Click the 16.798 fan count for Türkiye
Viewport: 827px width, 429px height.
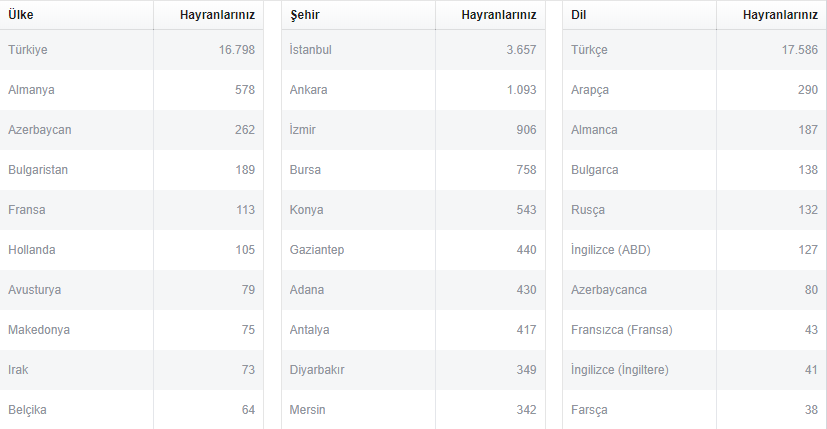(237, 50)
